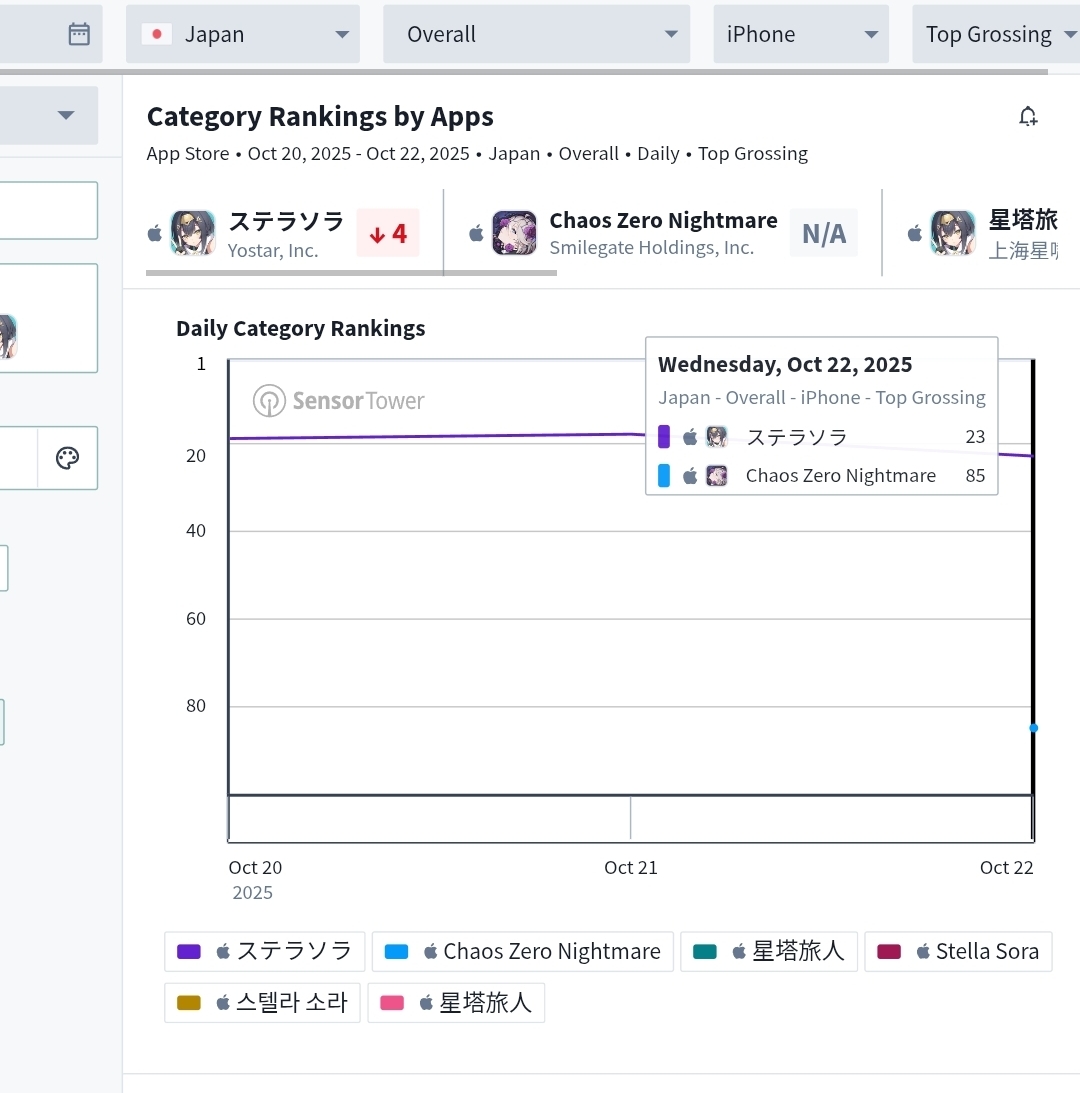Open the color palette icon
Screen dimensions: 1080x1093
68,458
